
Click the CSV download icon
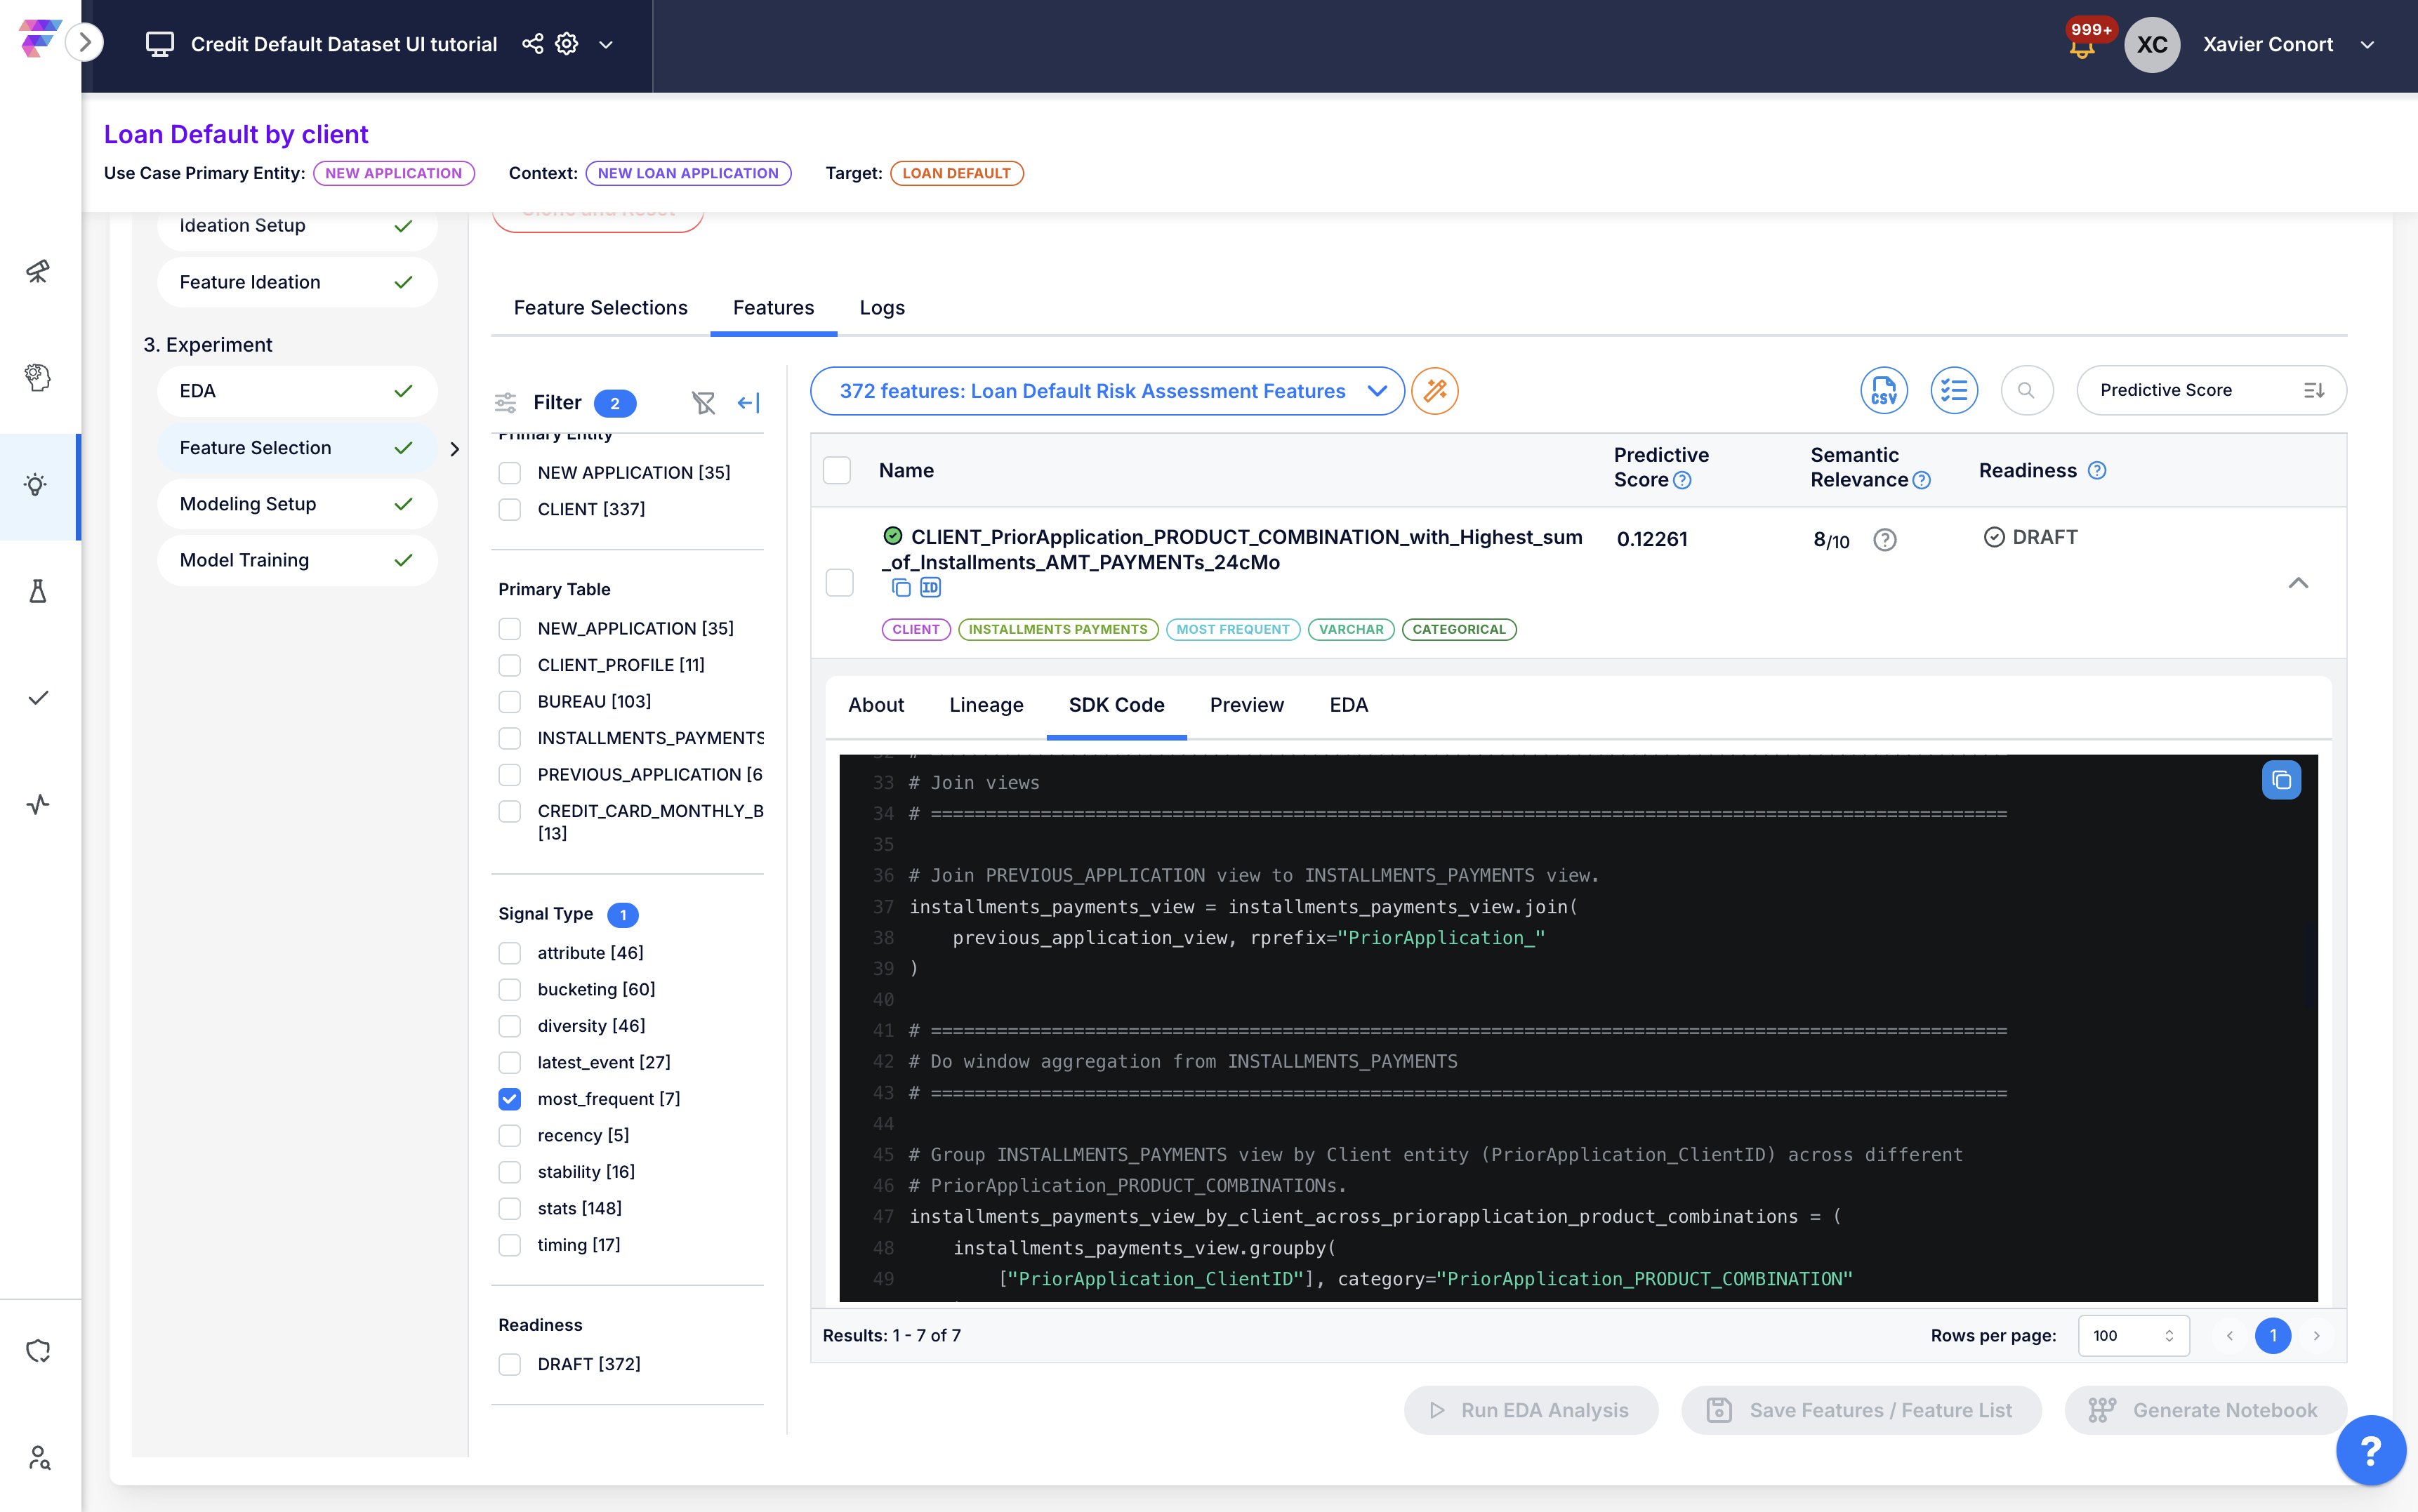[x=1883, y=390]
